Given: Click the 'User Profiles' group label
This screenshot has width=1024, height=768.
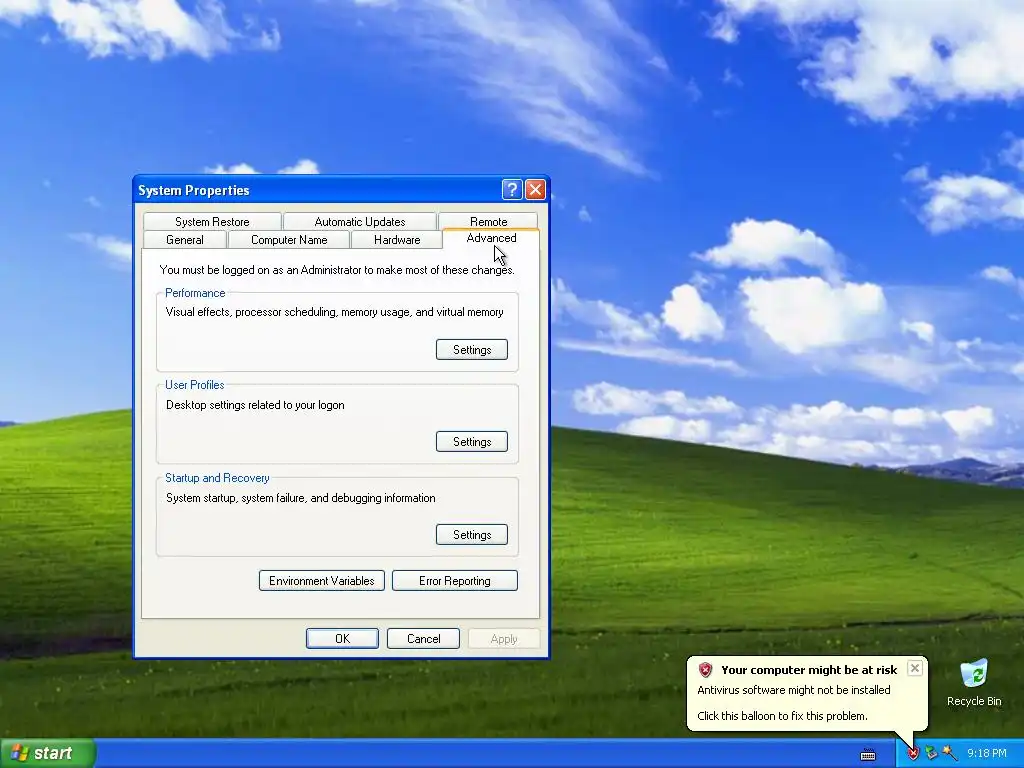Looking at the screenshot, I should [195, 385].
